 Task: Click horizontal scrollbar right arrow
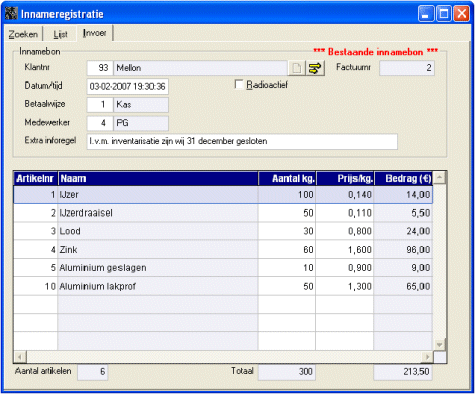coord(427,357)
